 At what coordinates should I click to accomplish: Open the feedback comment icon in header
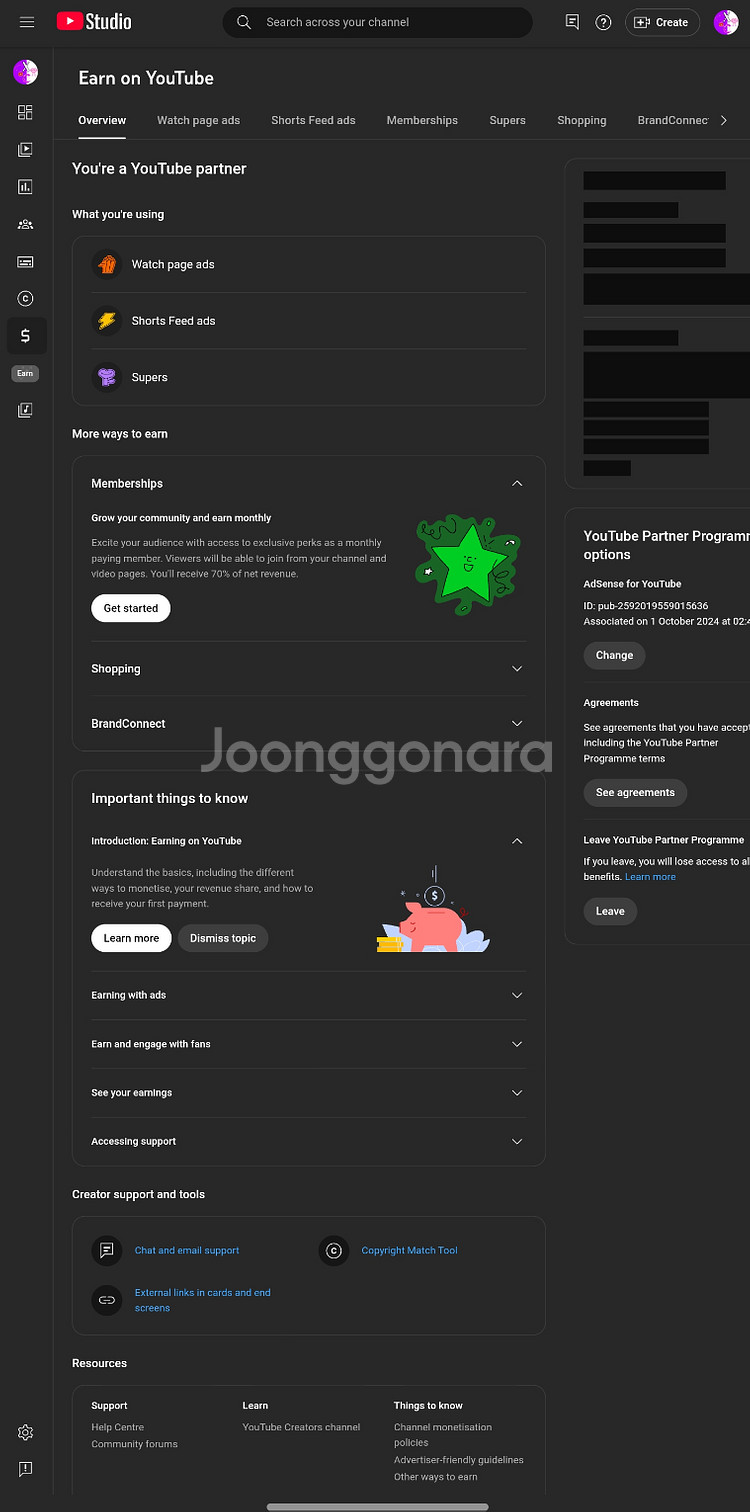coord(572,22)
